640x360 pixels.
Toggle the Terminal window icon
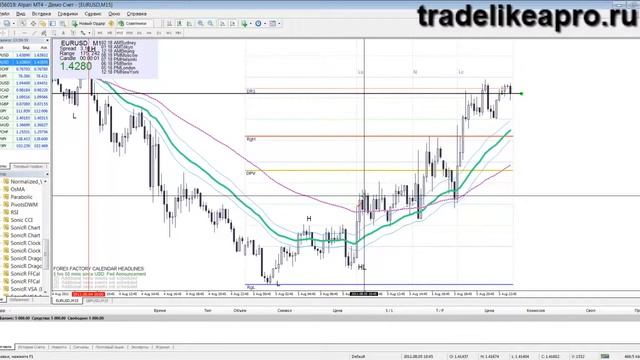(53, 24)
